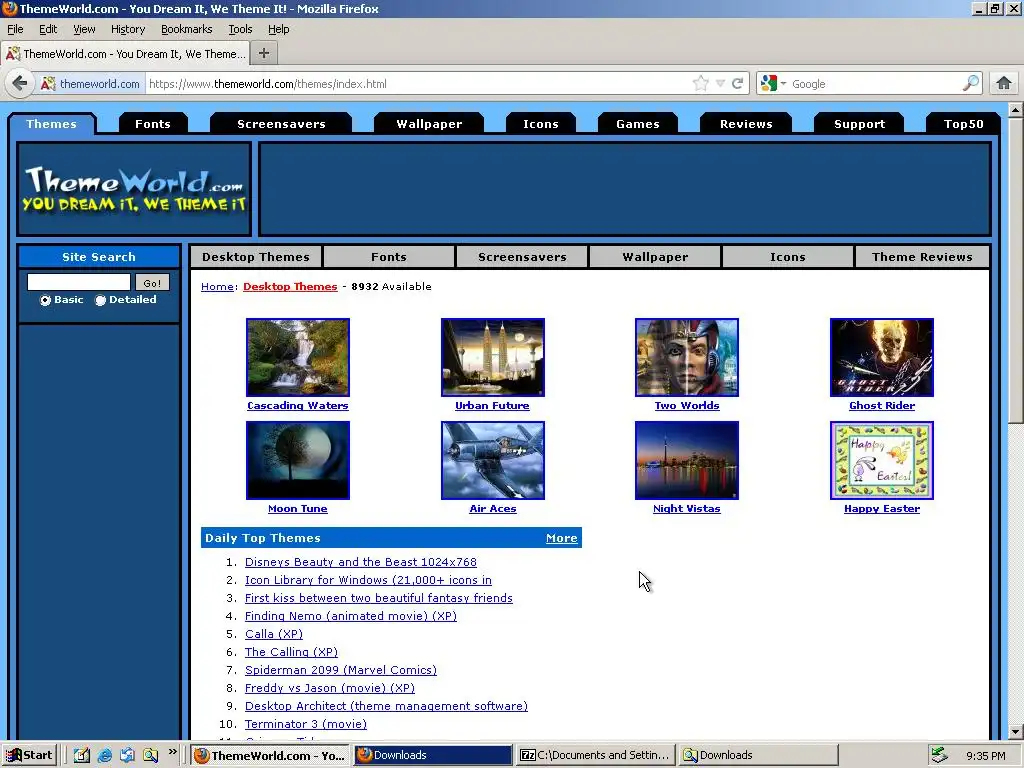The width and height of the screenshot is (1024, 768).
Task: Open the Desktop Architect theme management link
Action: click(x=386, y=706)
